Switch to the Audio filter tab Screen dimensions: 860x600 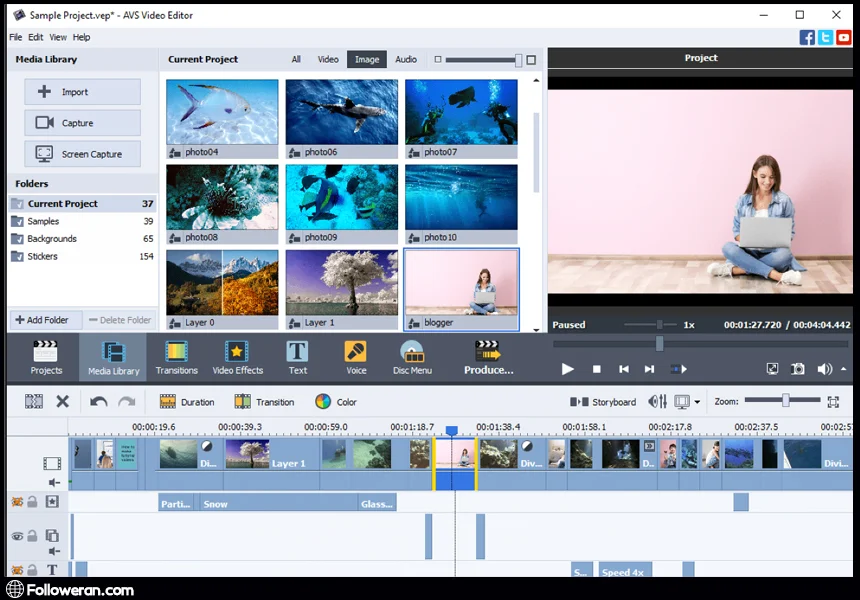(x=405, y=60)
